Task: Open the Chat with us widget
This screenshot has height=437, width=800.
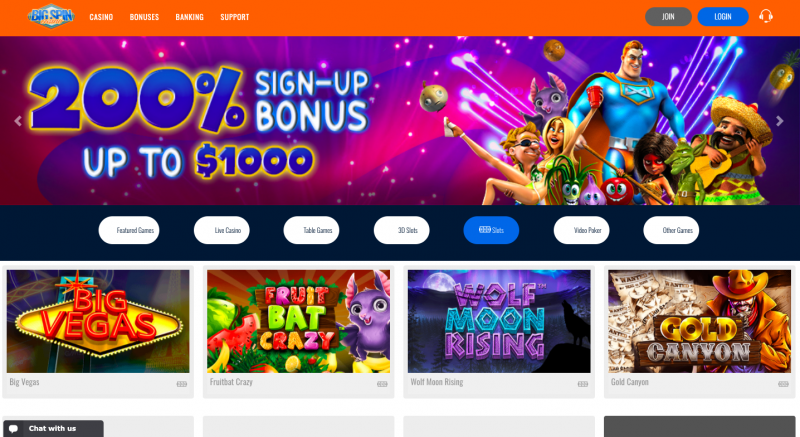Action: [x=53, y=428]
